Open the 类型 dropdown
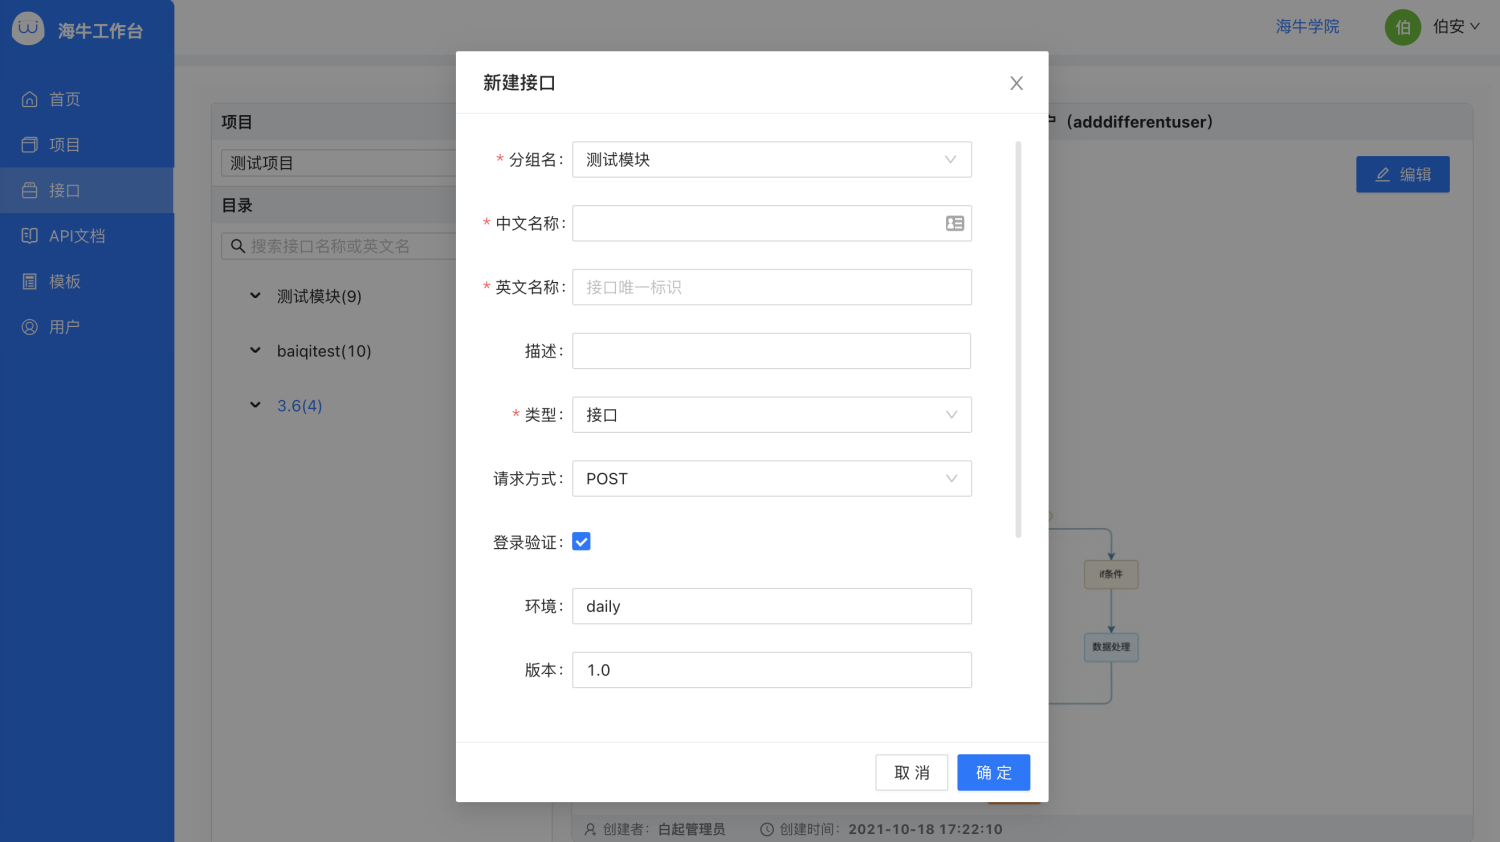This screenshot has height=842, width=1500. (x=772, y=415)
